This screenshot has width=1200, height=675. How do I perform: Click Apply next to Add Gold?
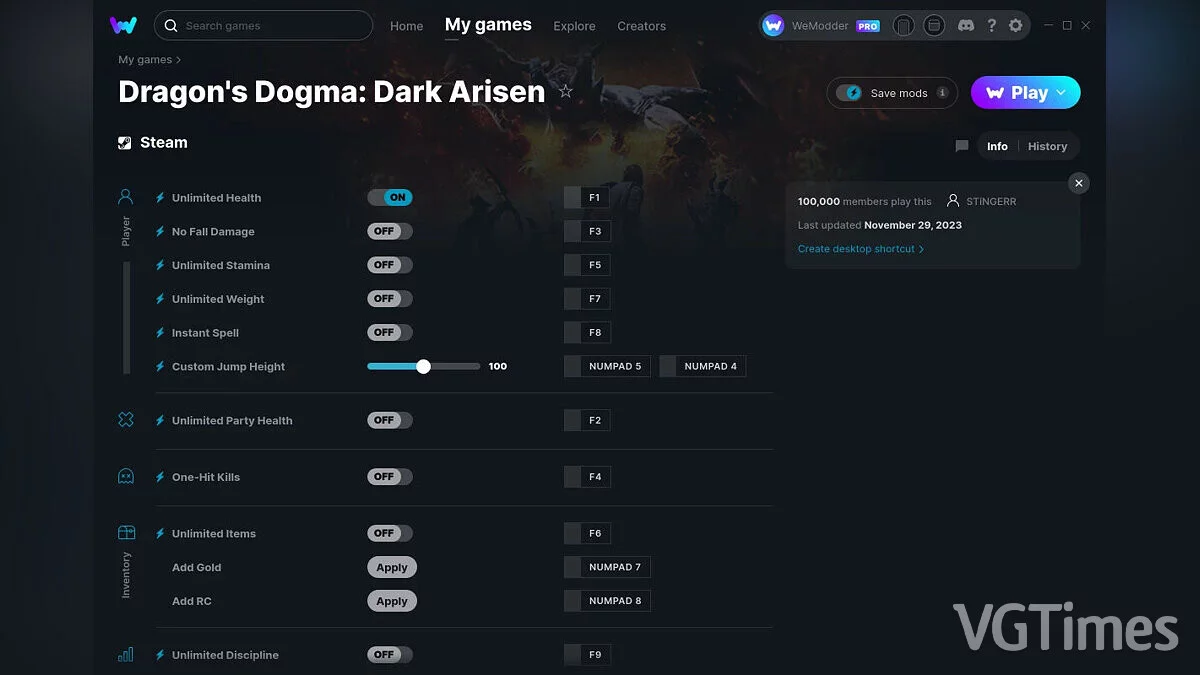tap(391, 567)
